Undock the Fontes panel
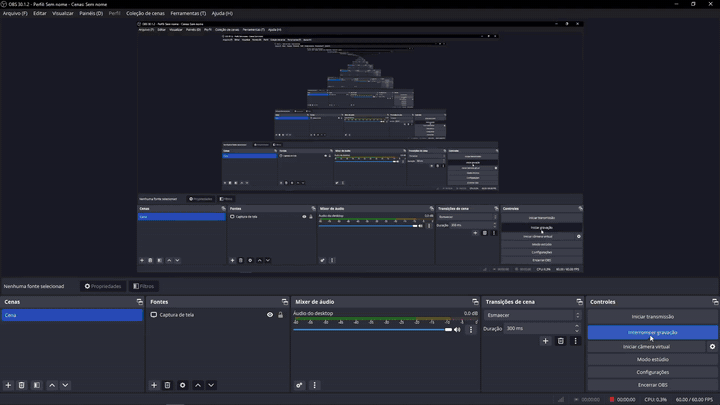 (285, 302)
